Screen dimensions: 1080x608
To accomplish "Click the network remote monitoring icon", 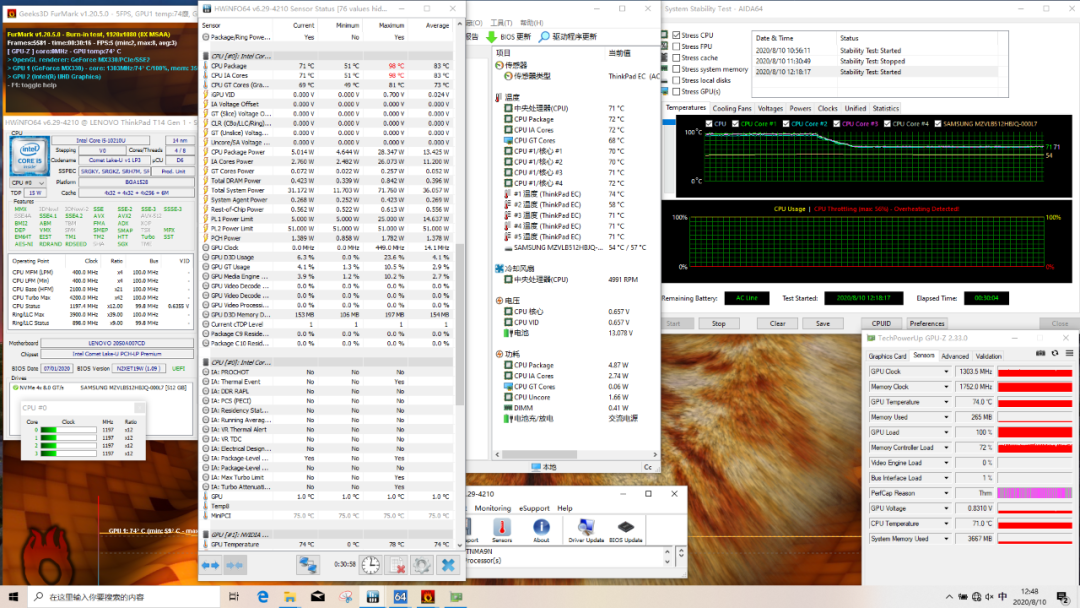I will point(308,565).
